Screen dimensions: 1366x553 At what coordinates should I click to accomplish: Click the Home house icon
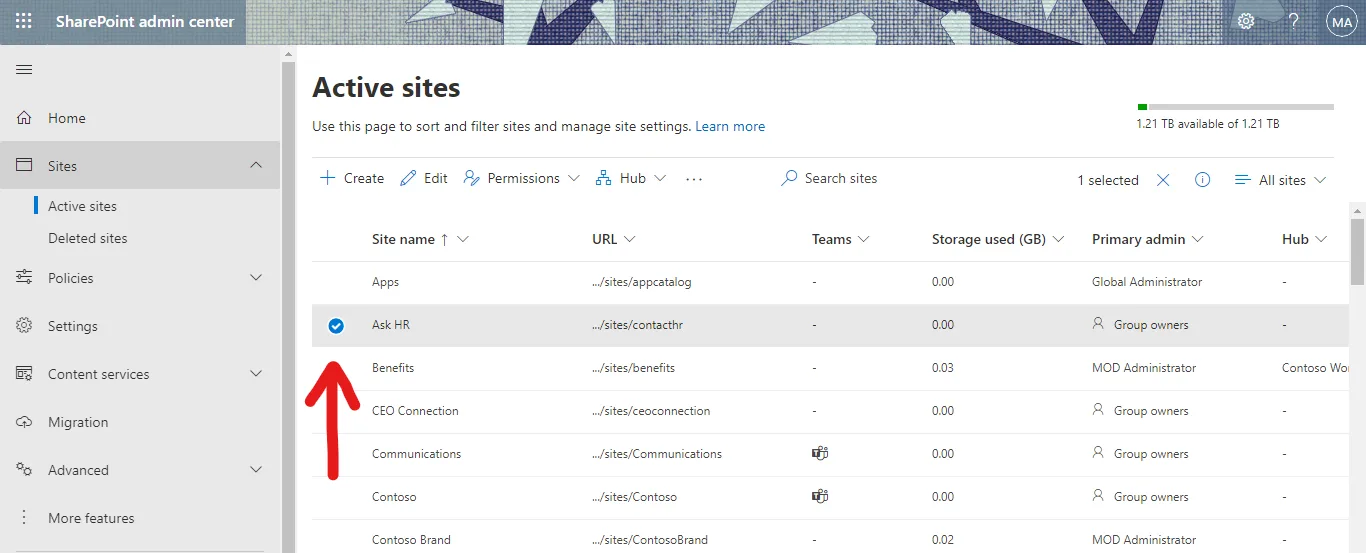click(24, 118)
